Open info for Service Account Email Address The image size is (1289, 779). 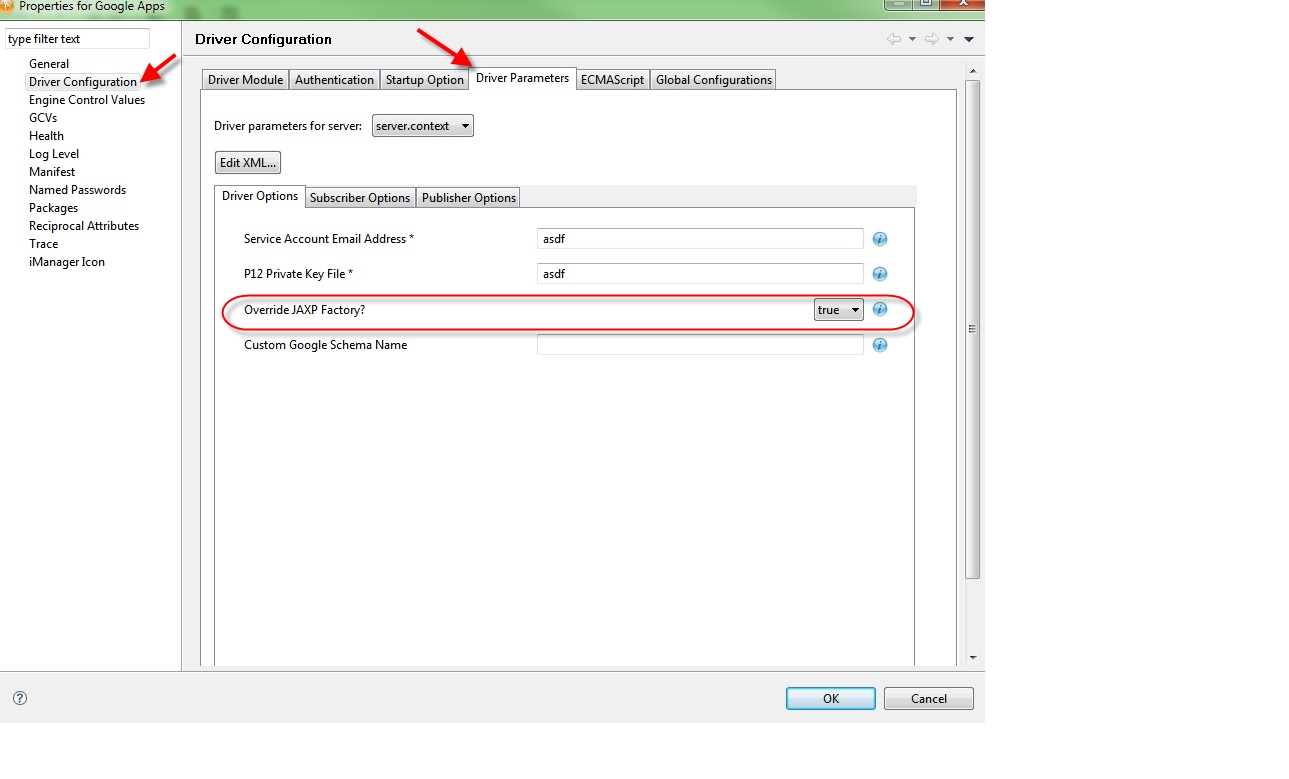[880, 239]
